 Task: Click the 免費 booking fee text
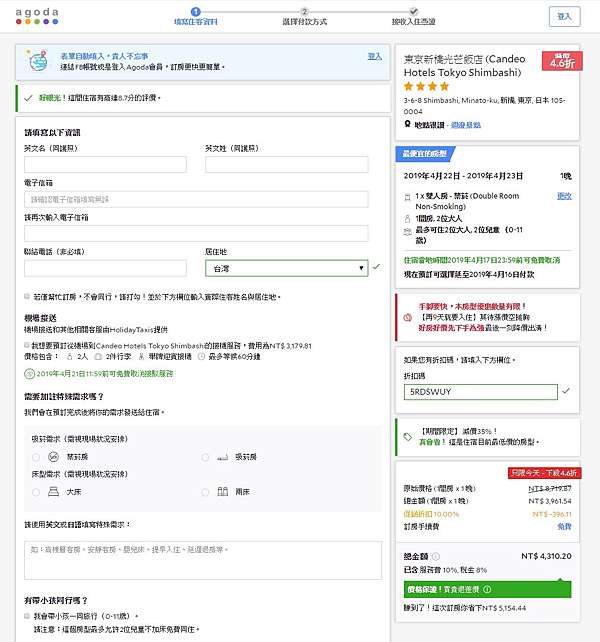564,526
